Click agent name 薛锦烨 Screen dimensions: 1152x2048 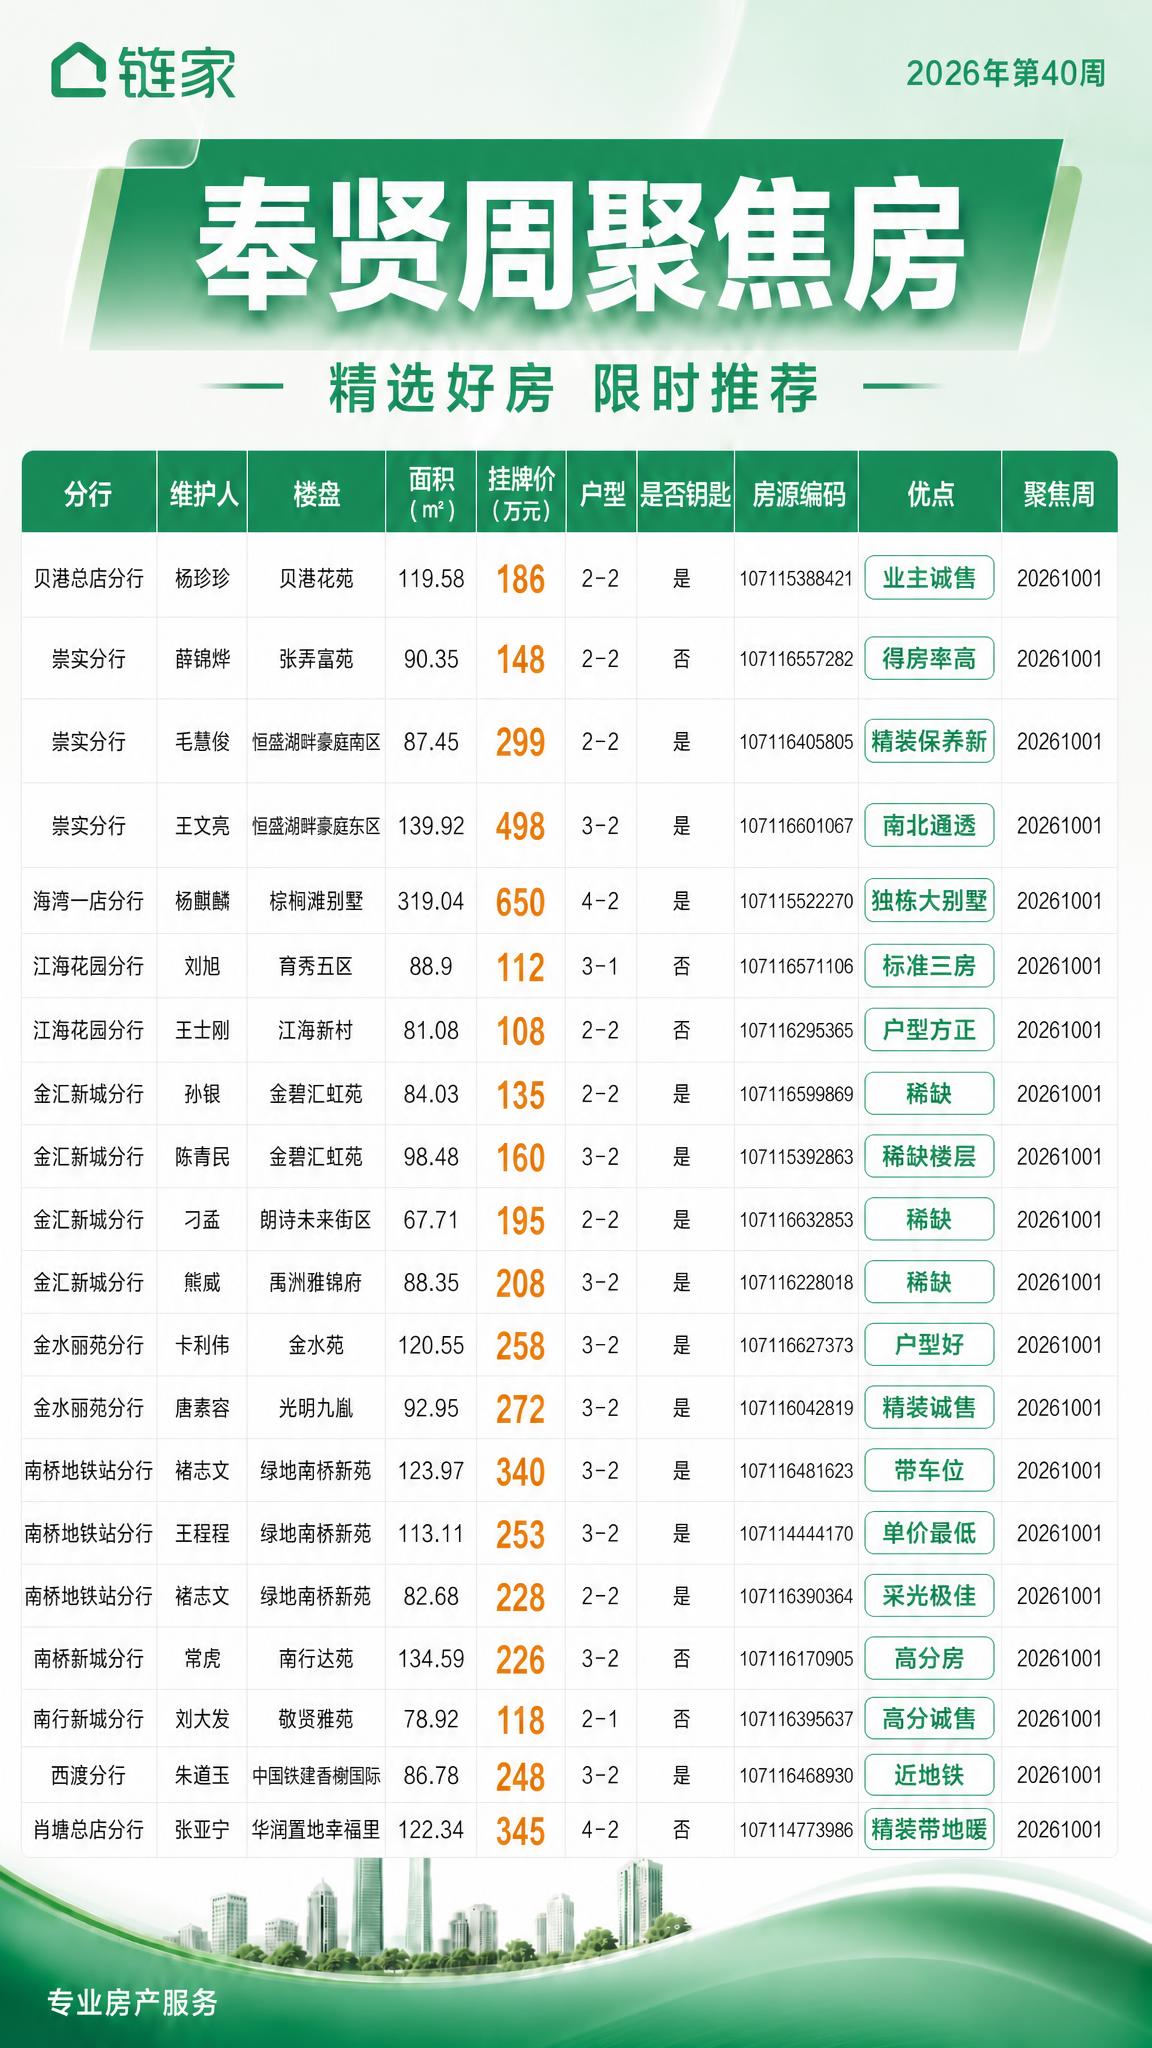pos(203,659)
